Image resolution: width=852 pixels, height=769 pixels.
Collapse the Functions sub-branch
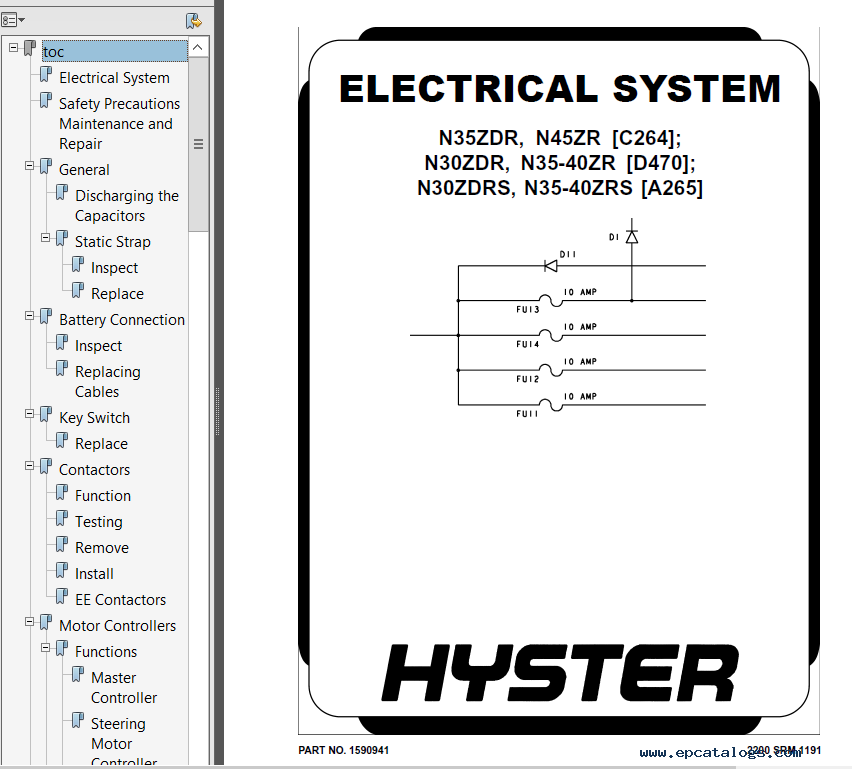pyautogui.click(x=46, y=648)
